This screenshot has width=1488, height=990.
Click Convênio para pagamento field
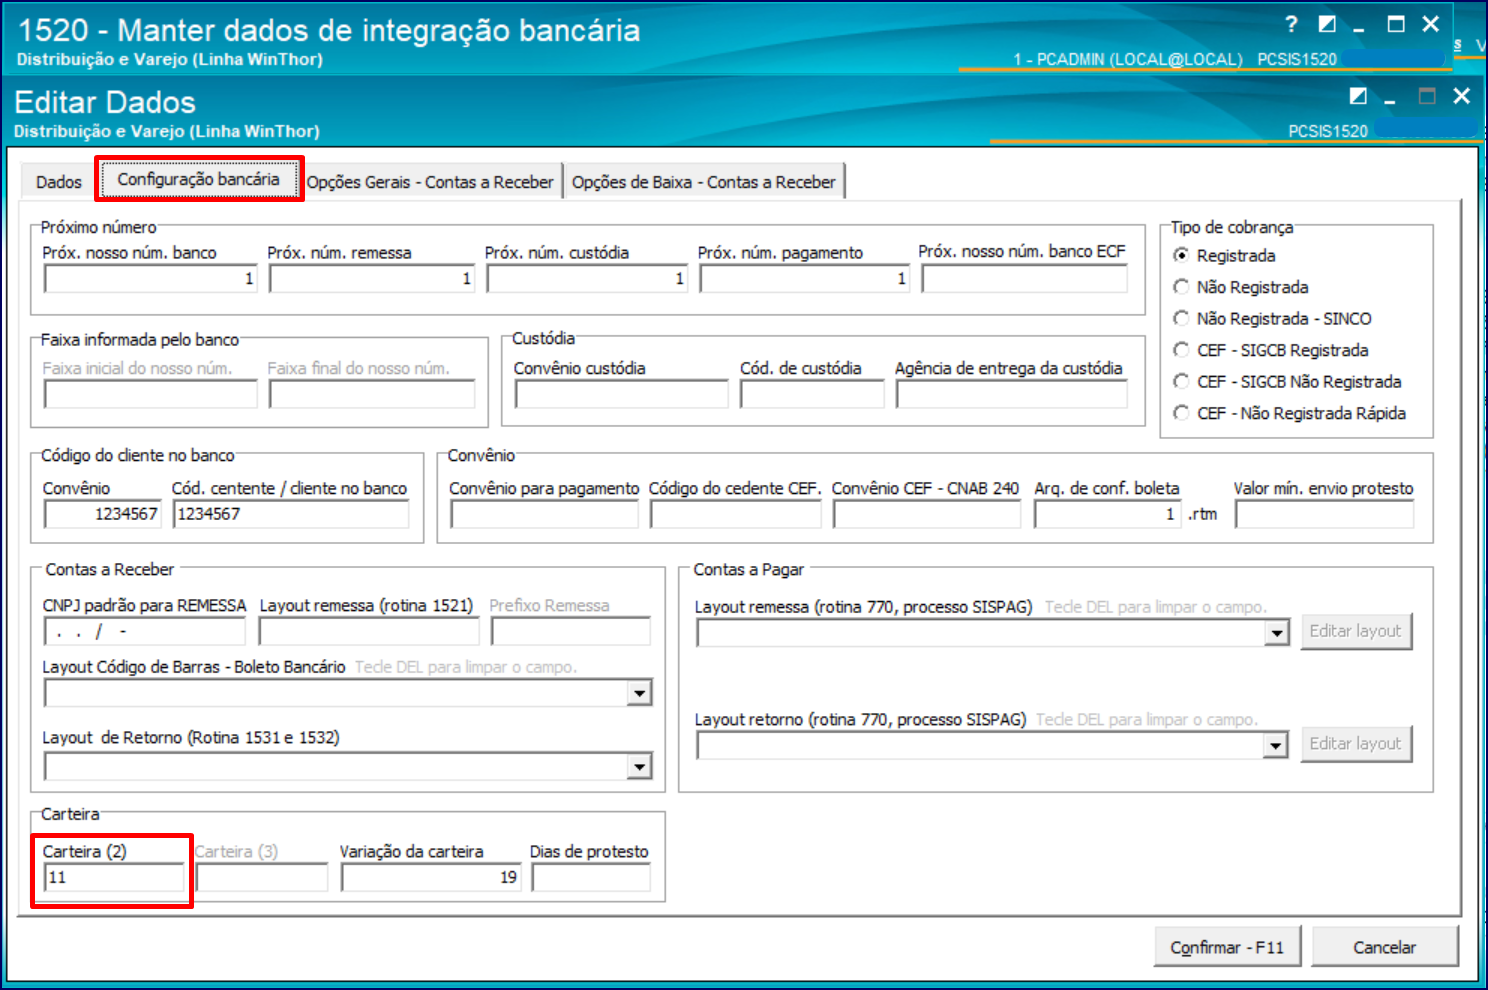(544, 514)
